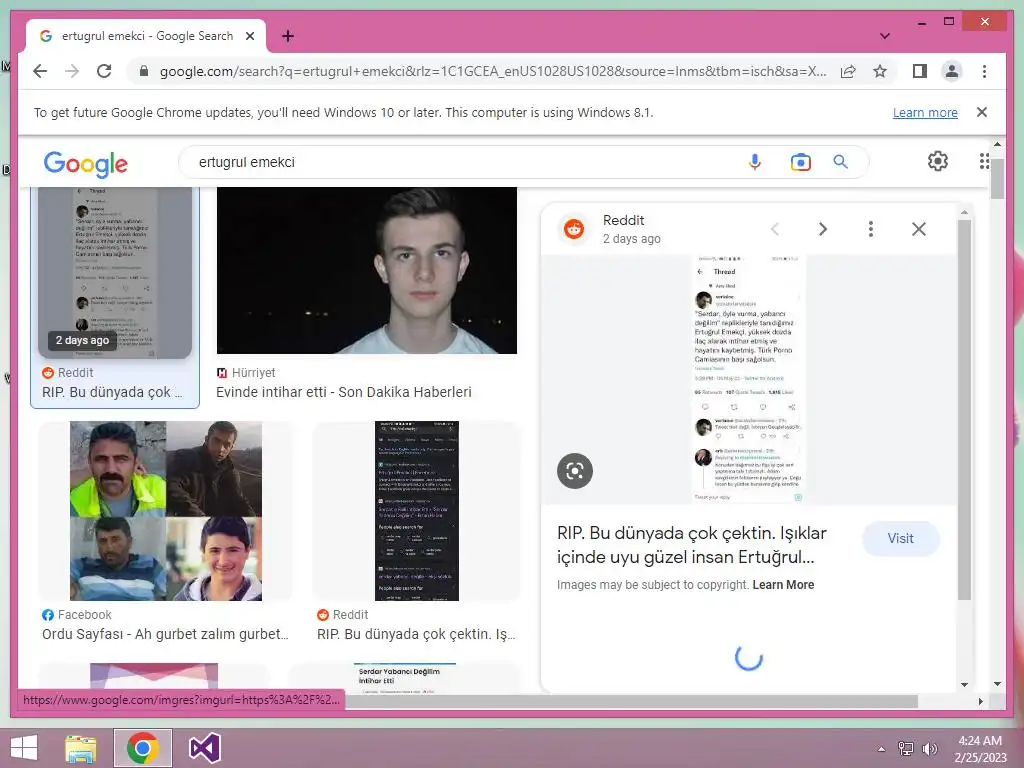Go back to the previous page
1024x768 pixels.
(40, 71)
